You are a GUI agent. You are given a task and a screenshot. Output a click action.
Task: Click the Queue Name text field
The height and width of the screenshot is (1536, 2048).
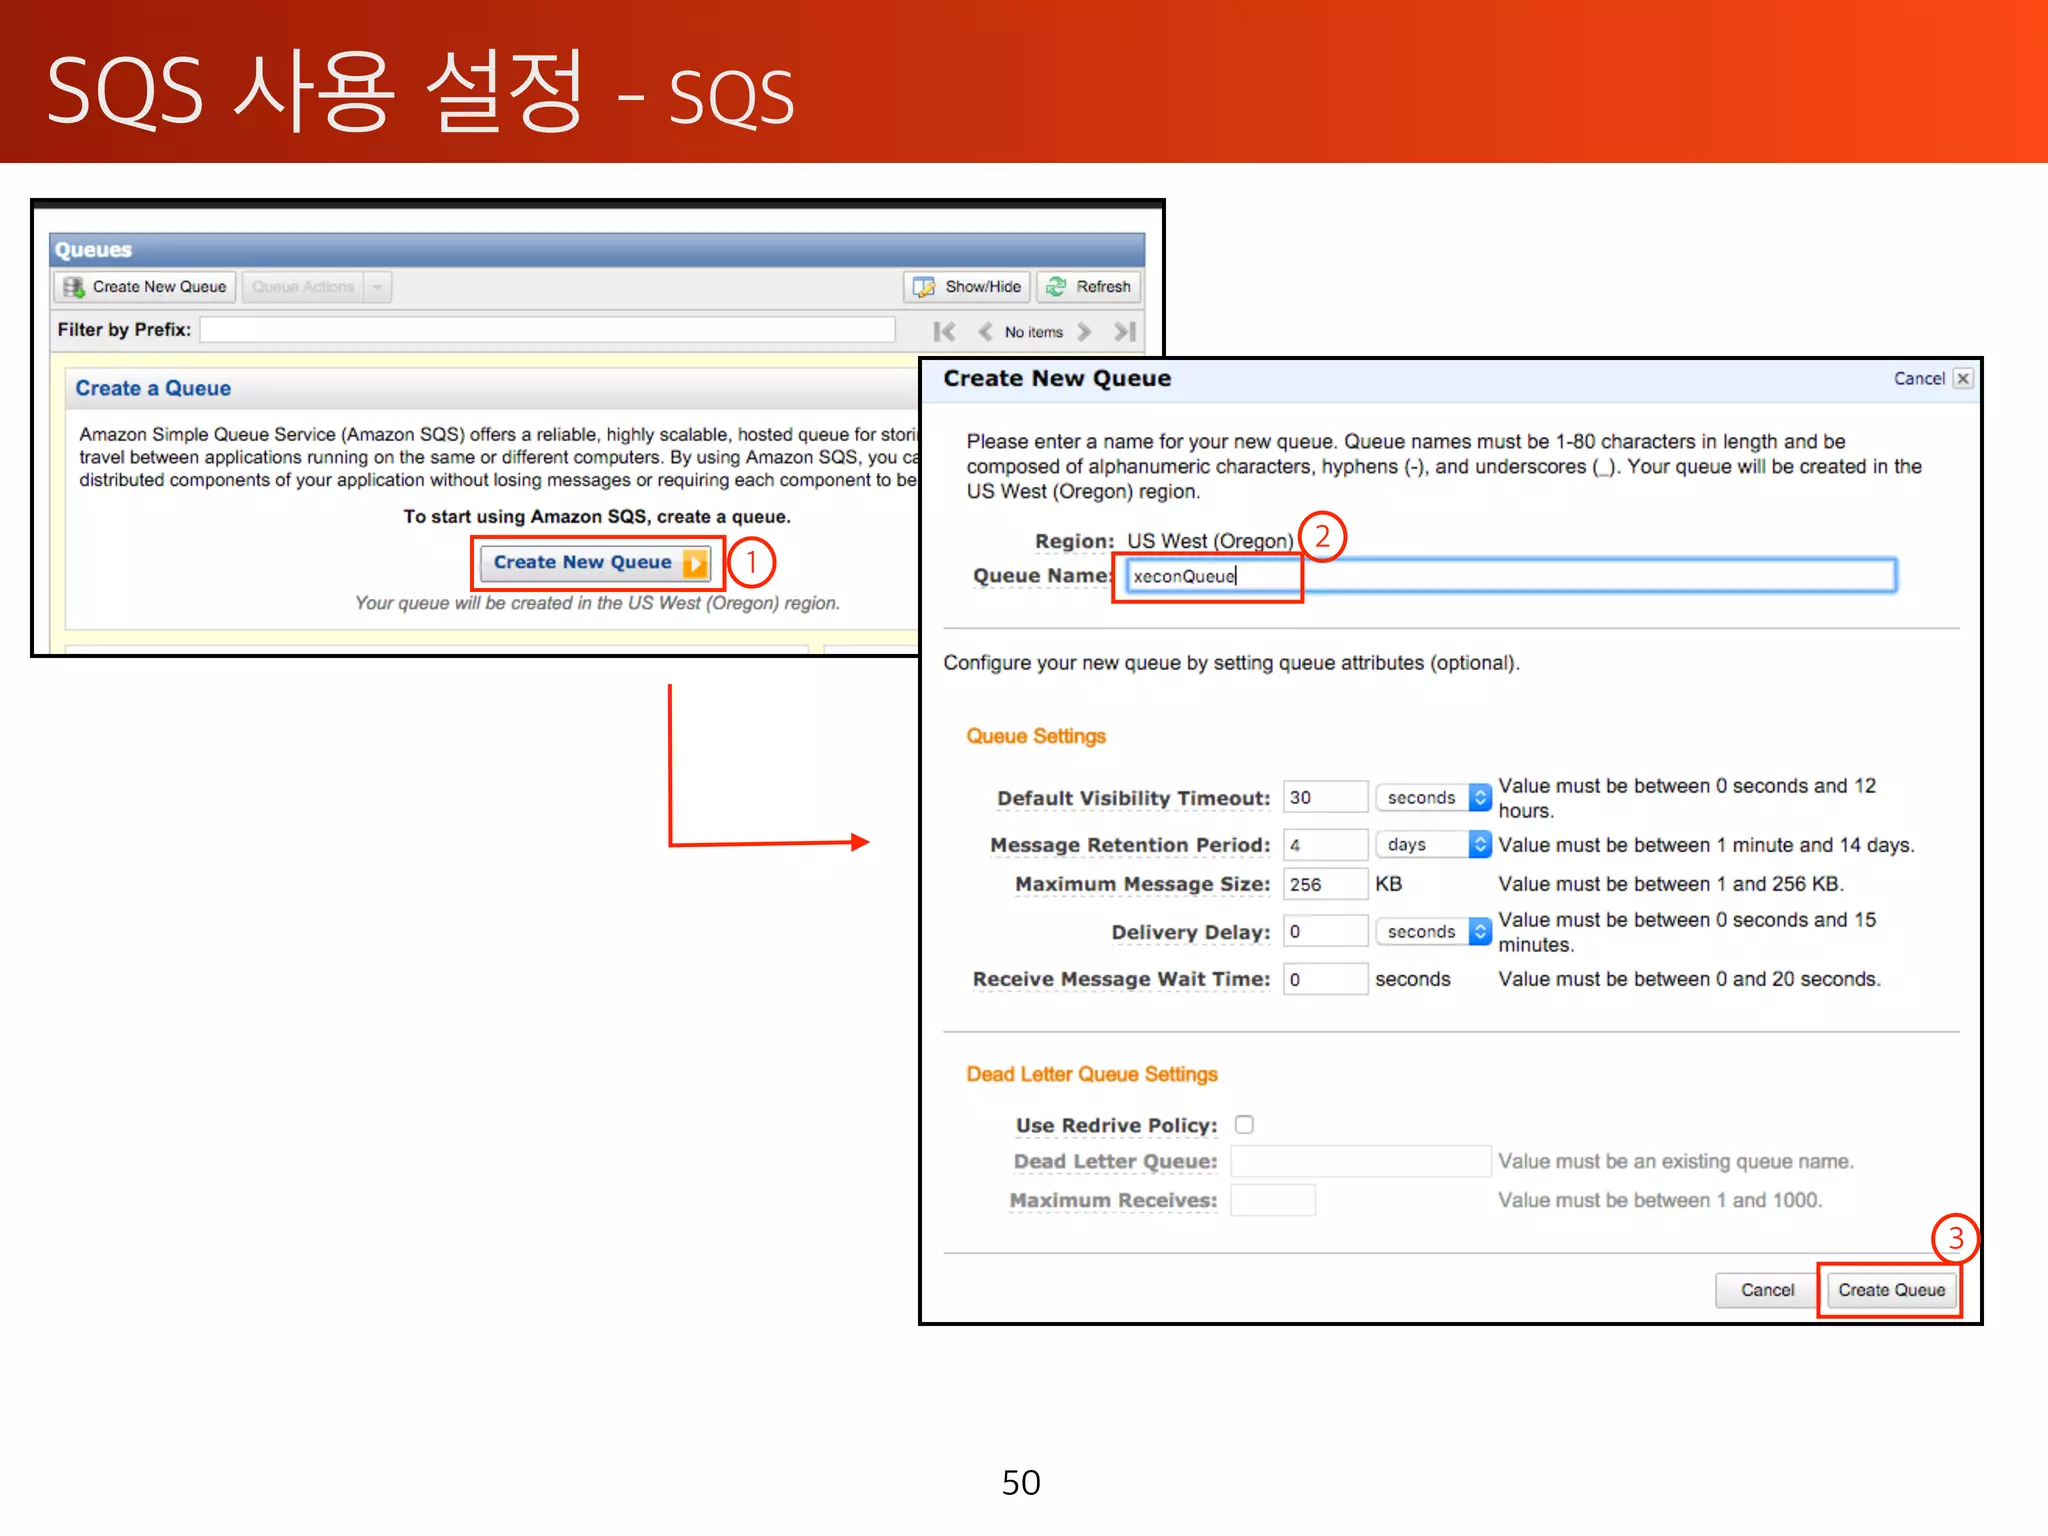click(1511, 576)
